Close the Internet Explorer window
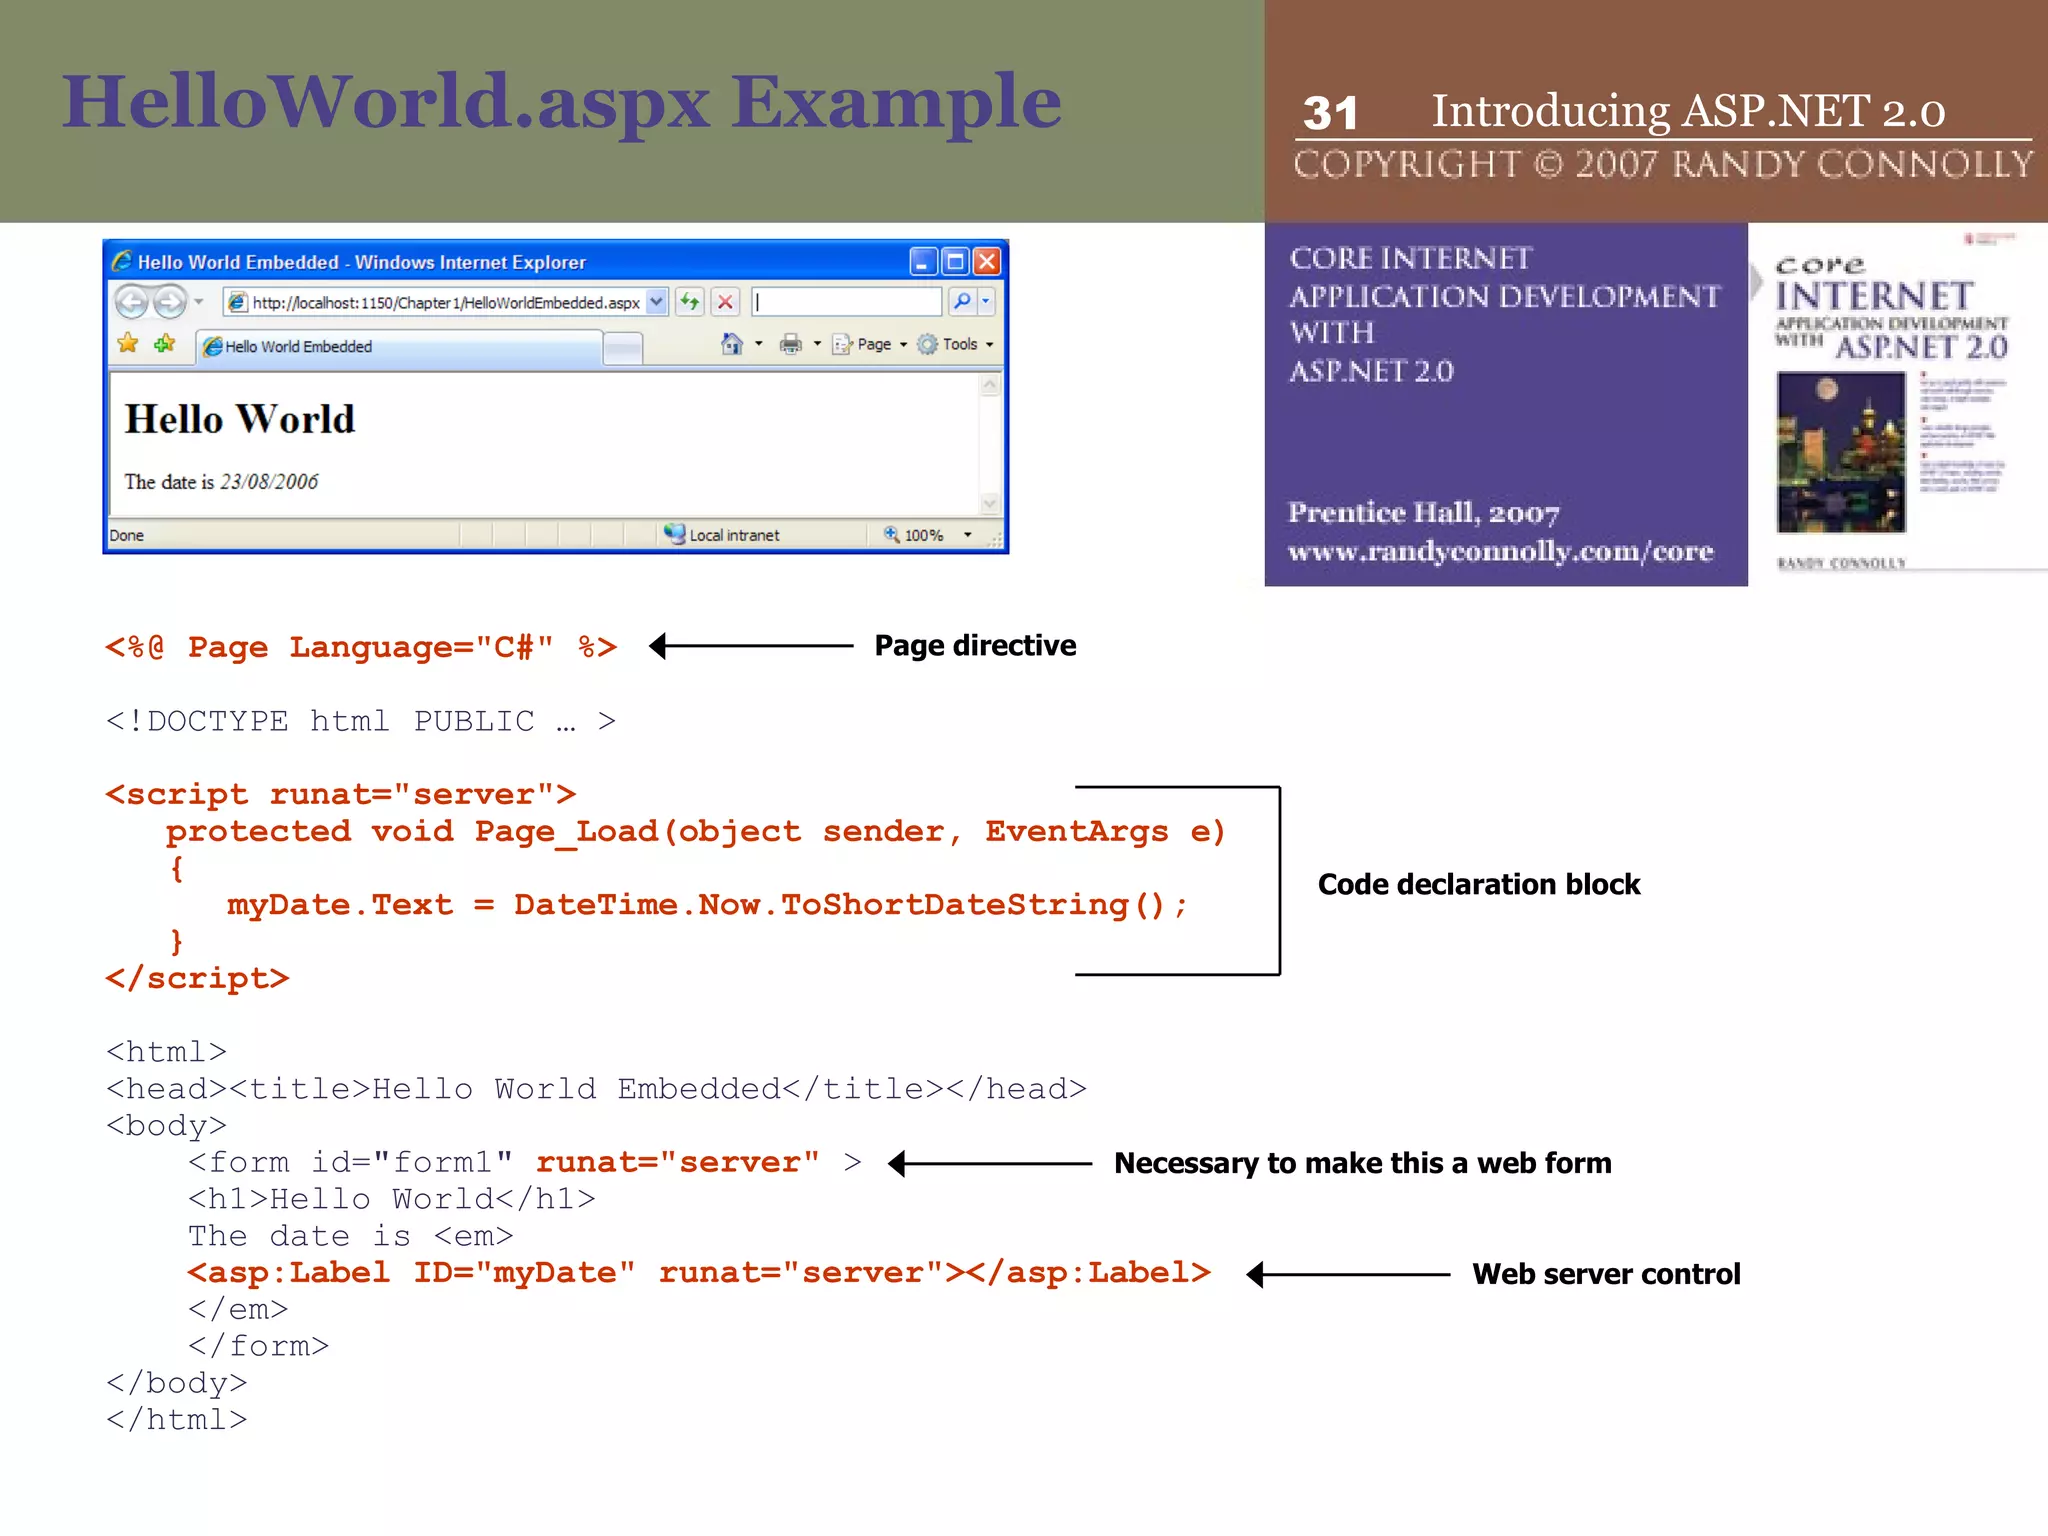2048x1536 pixels. click(987, 262)
